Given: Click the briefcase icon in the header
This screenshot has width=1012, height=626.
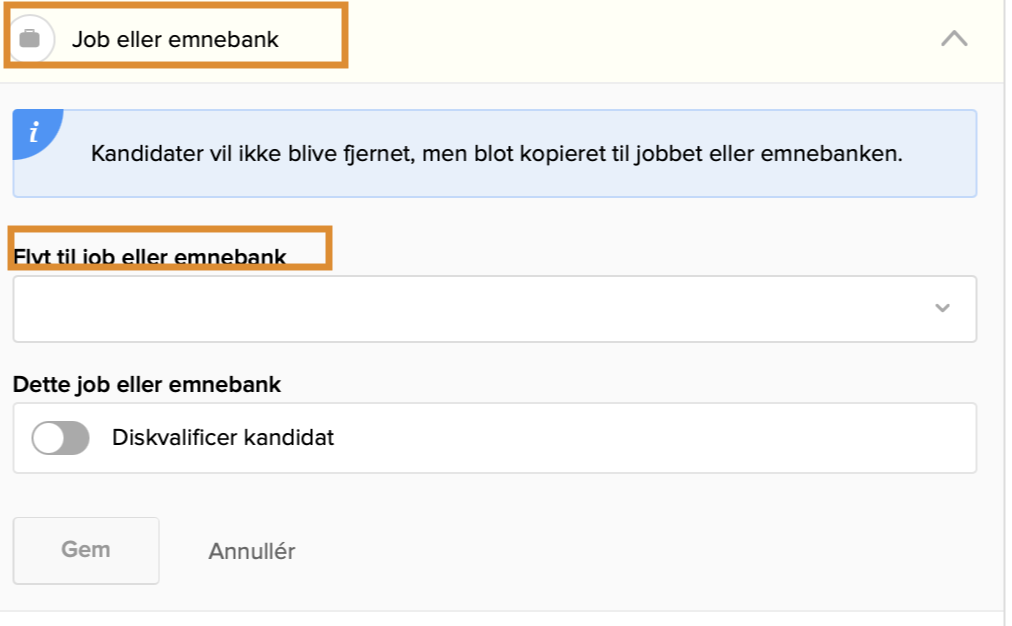Looking at the screenshot, I should 30,39.
